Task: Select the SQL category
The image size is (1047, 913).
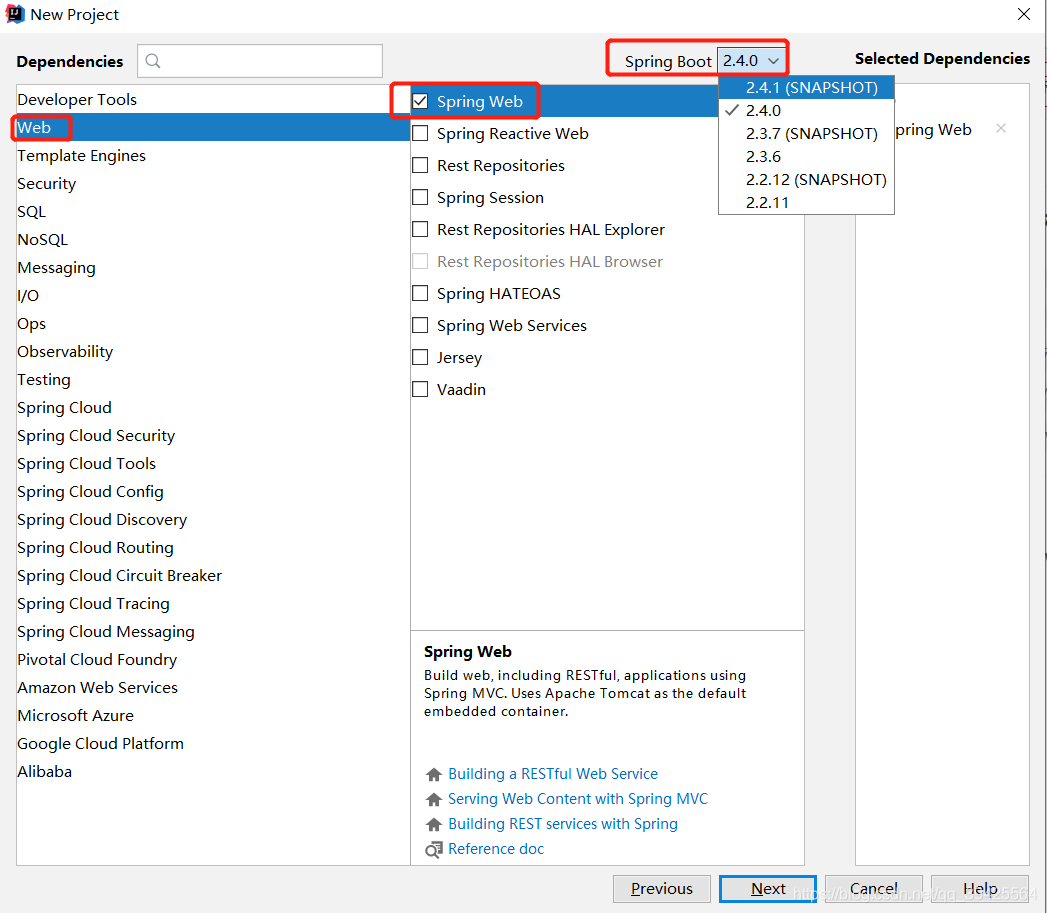Action: click(213, 212)
